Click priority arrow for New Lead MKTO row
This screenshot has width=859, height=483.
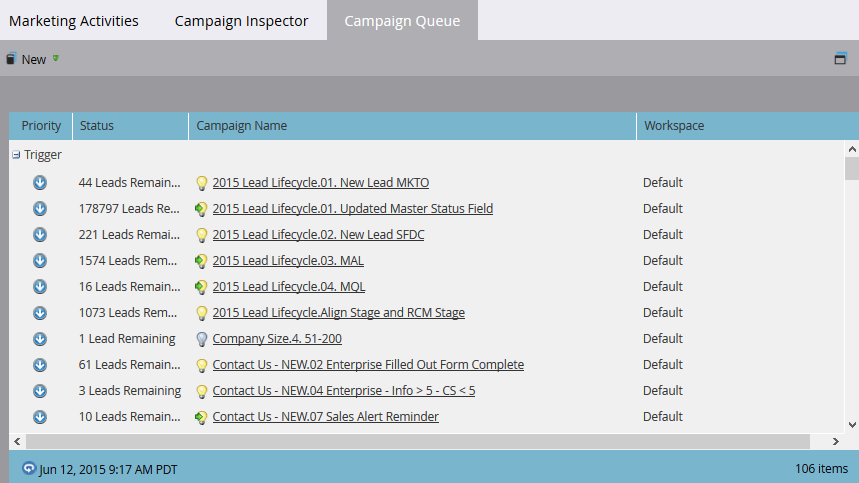pos(39,182)
